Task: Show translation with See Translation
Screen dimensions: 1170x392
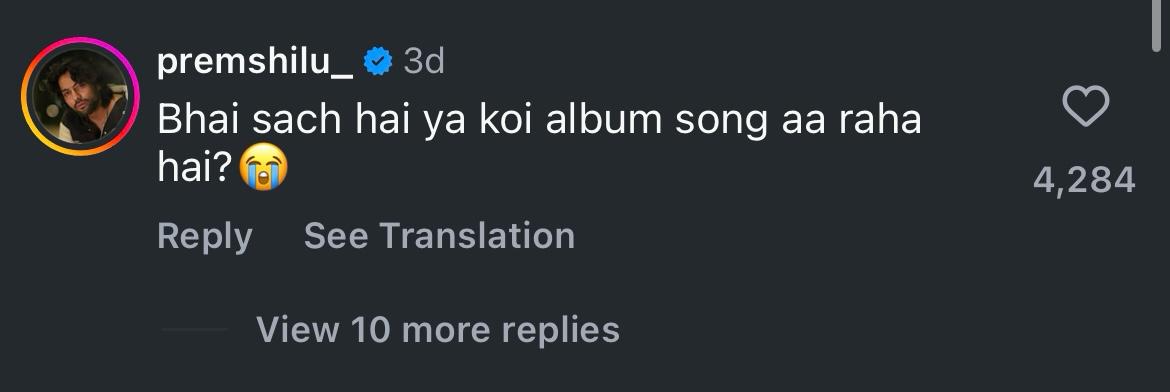Action: click(439, 236)
